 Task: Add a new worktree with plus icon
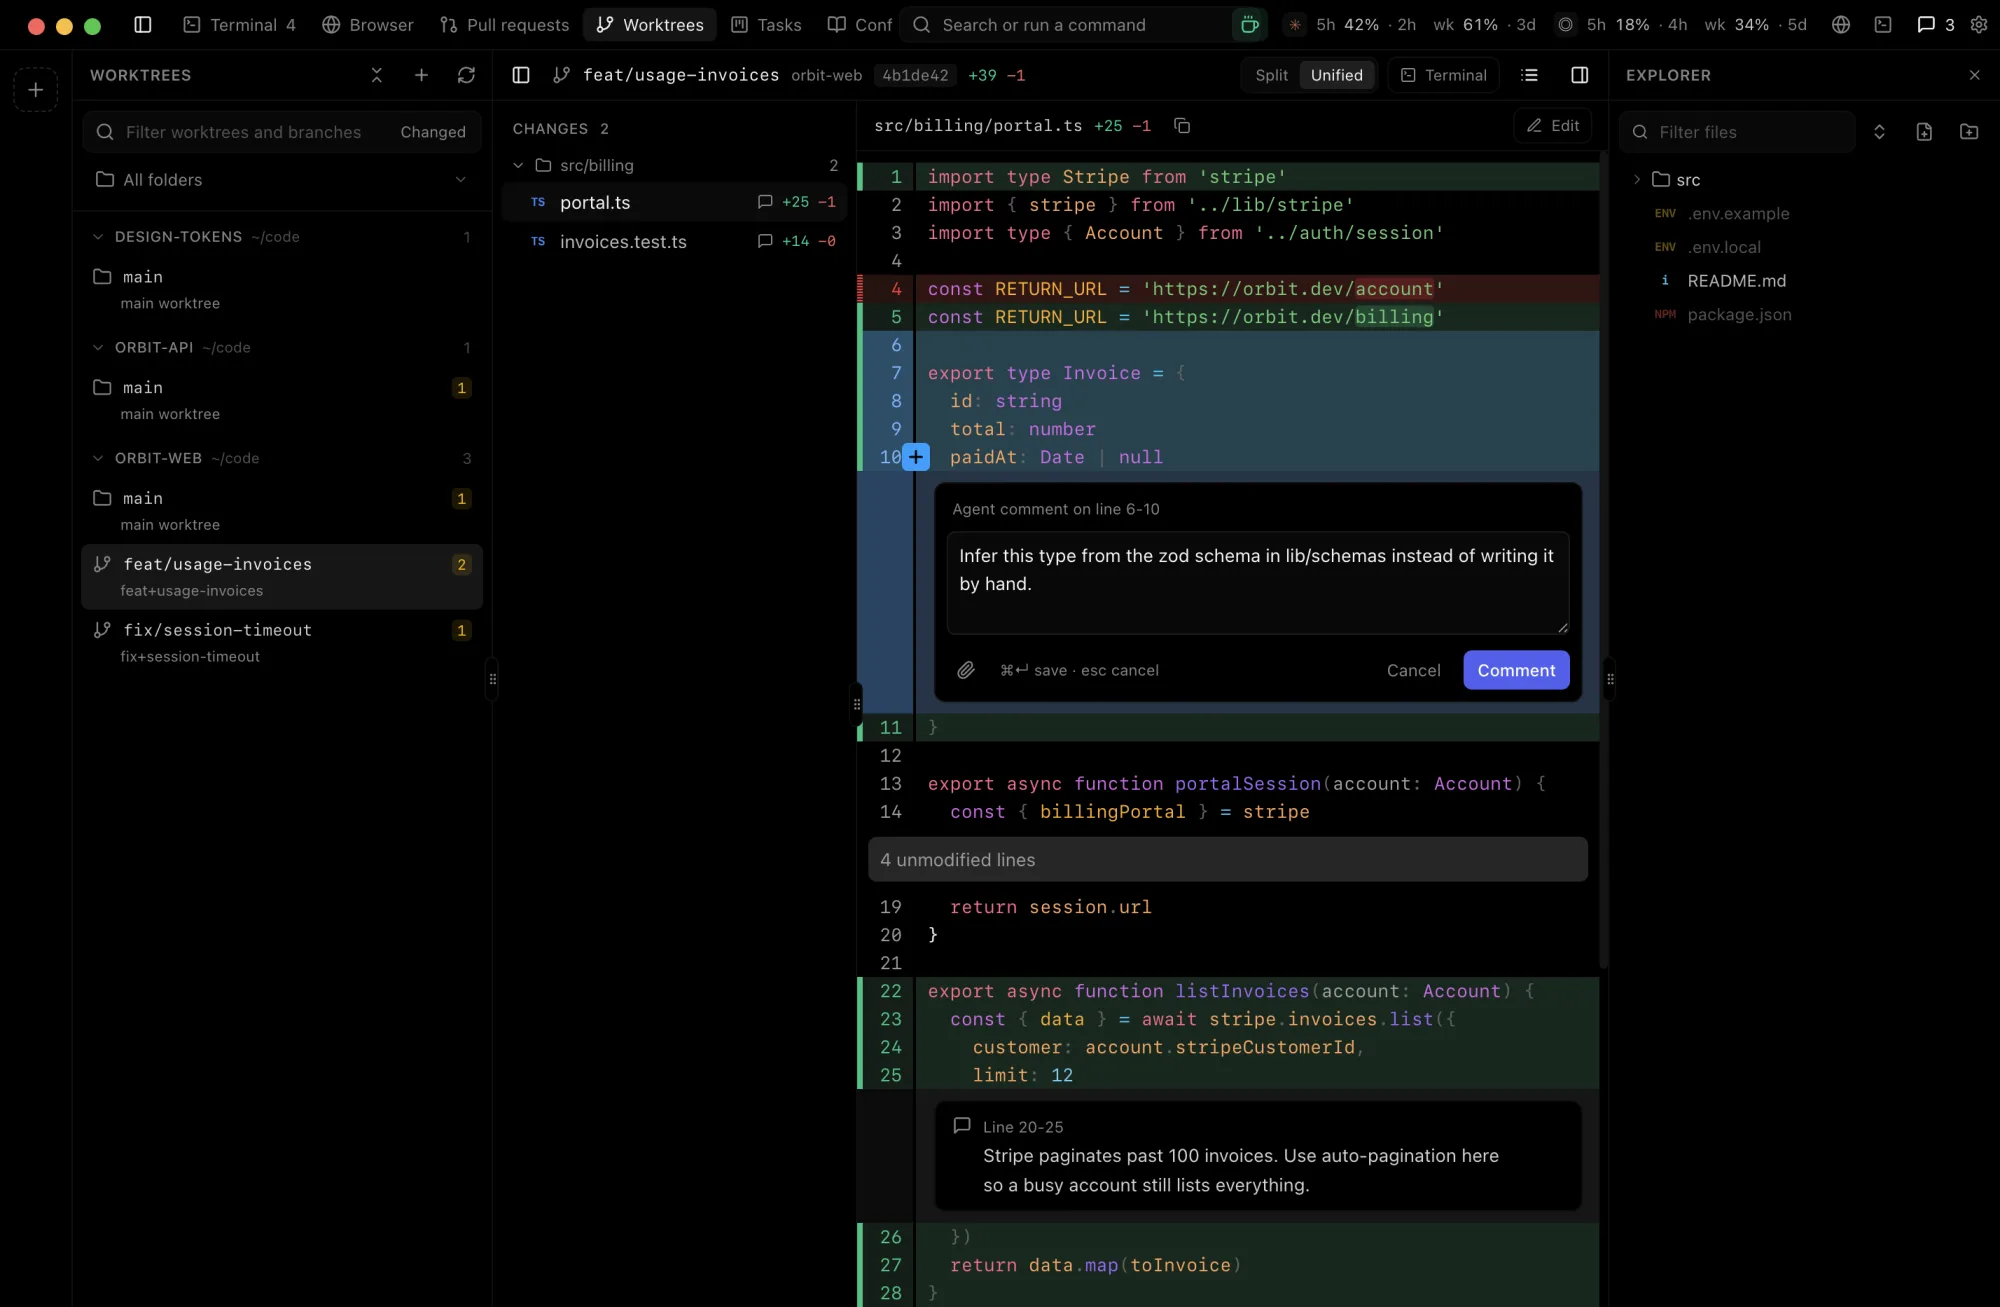[x=421, y=75]
